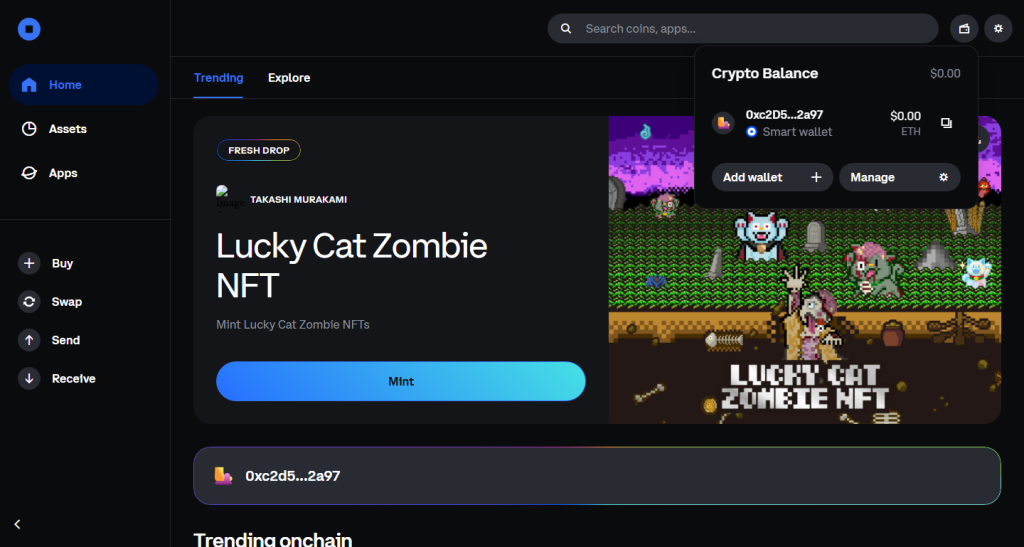
Task: Switch to the Explore tab
Action: (x=289, y=78)
